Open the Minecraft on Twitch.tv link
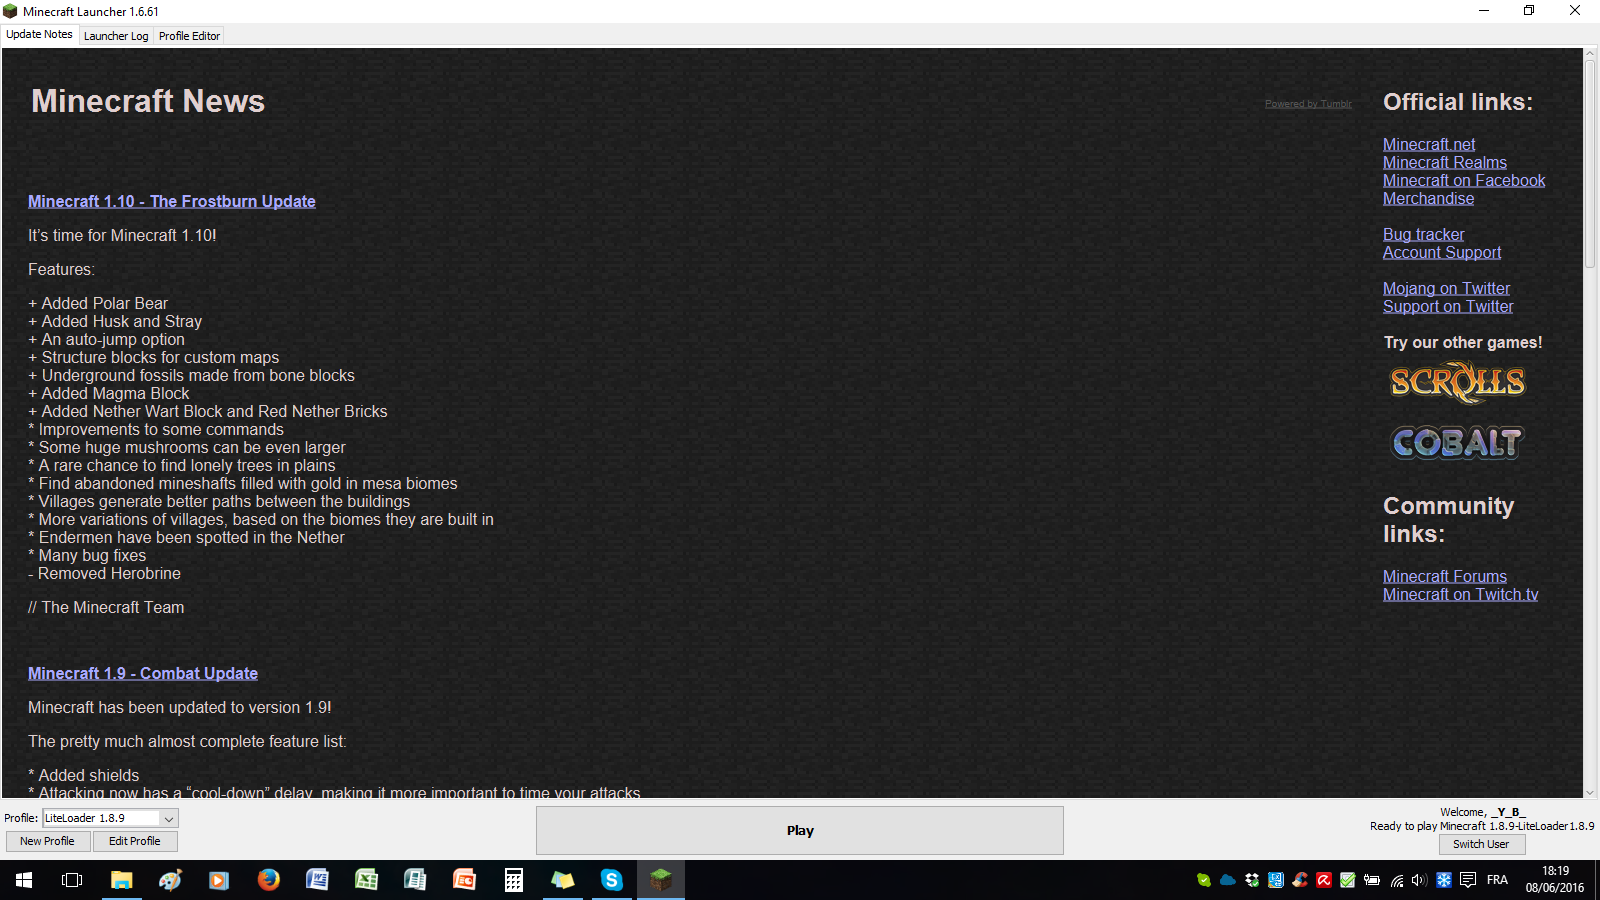The image size is (1600, 900). click(1460, 594)
